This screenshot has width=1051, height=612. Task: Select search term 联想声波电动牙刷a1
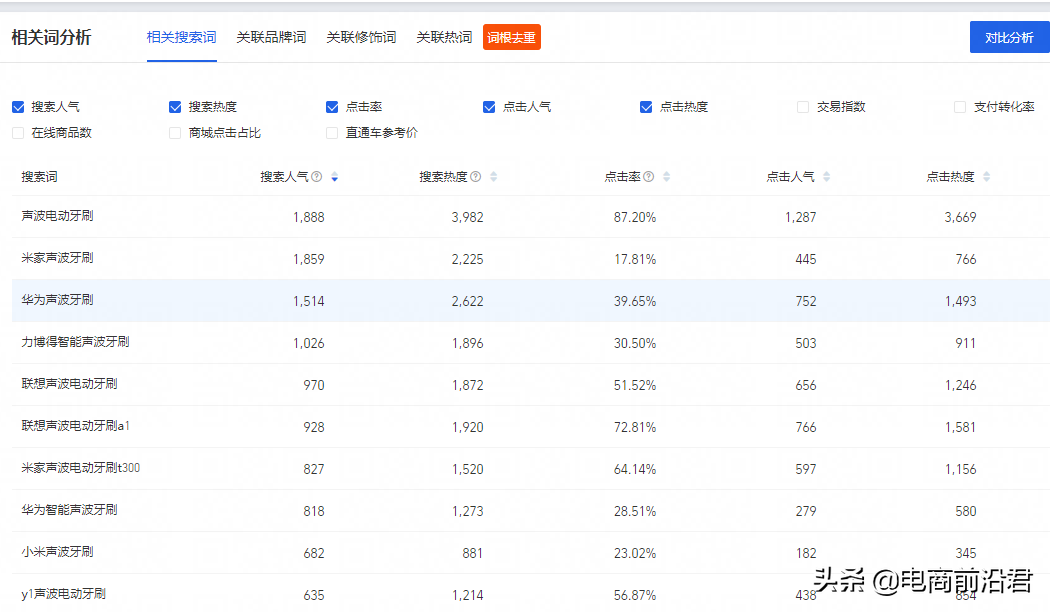coord(76,426)
